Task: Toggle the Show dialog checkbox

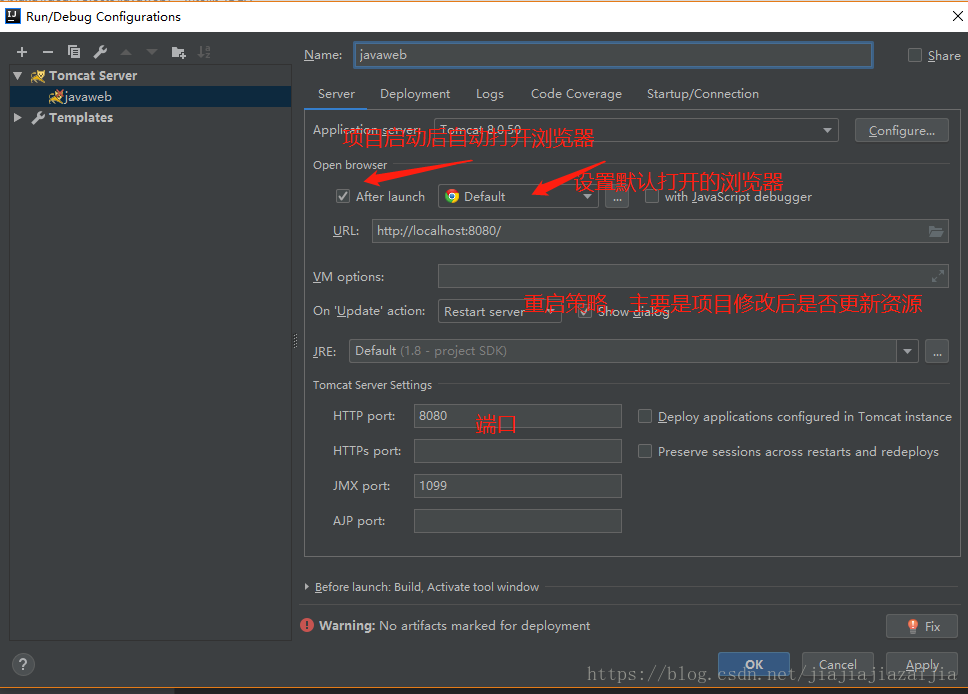Action: [585, 312]
